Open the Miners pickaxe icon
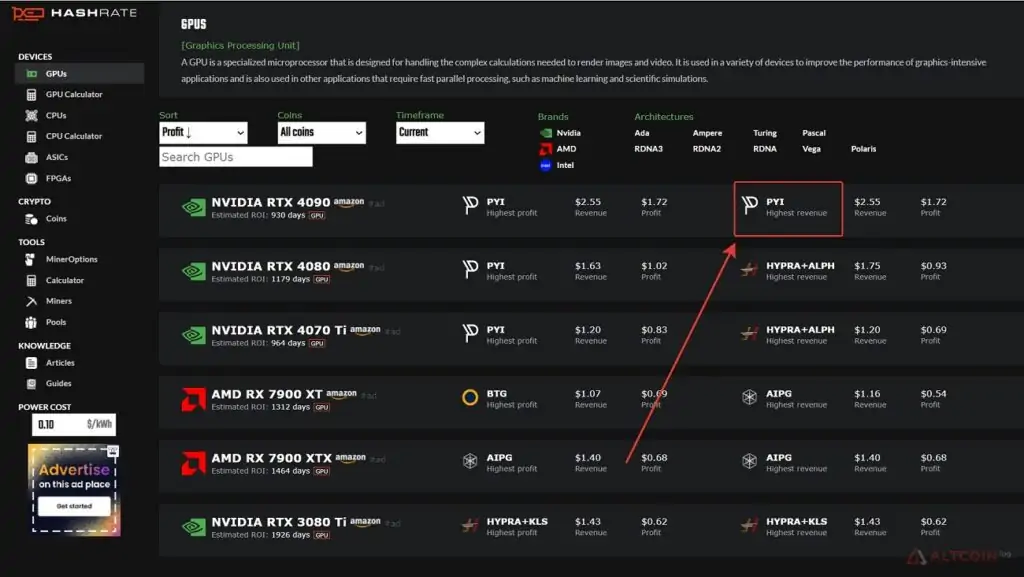This screenshot has width=1024, height=577. coord(31,301)
